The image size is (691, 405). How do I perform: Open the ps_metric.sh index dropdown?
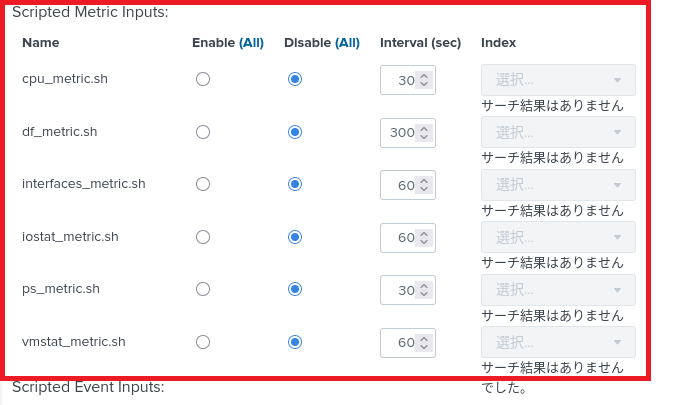[558, 290]
